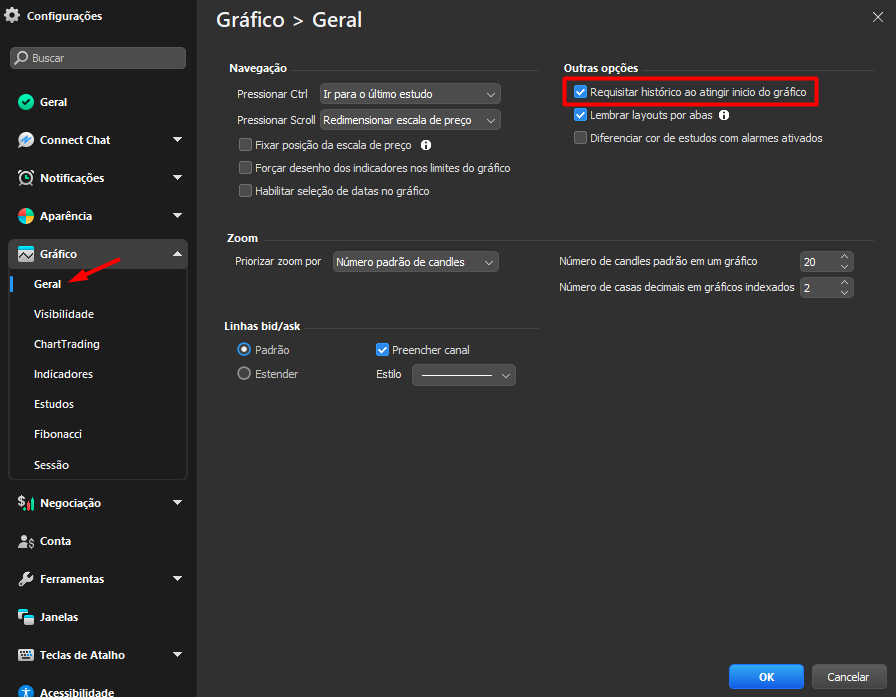Click the Cancelar button
Screen dimensions: 896x697
[x=849, y=677]
